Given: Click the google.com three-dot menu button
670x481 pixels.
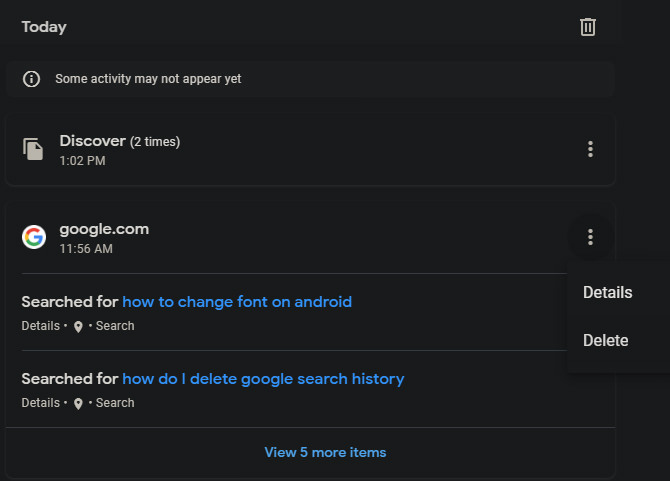Looking at the screenshot, I should [590, 237].
